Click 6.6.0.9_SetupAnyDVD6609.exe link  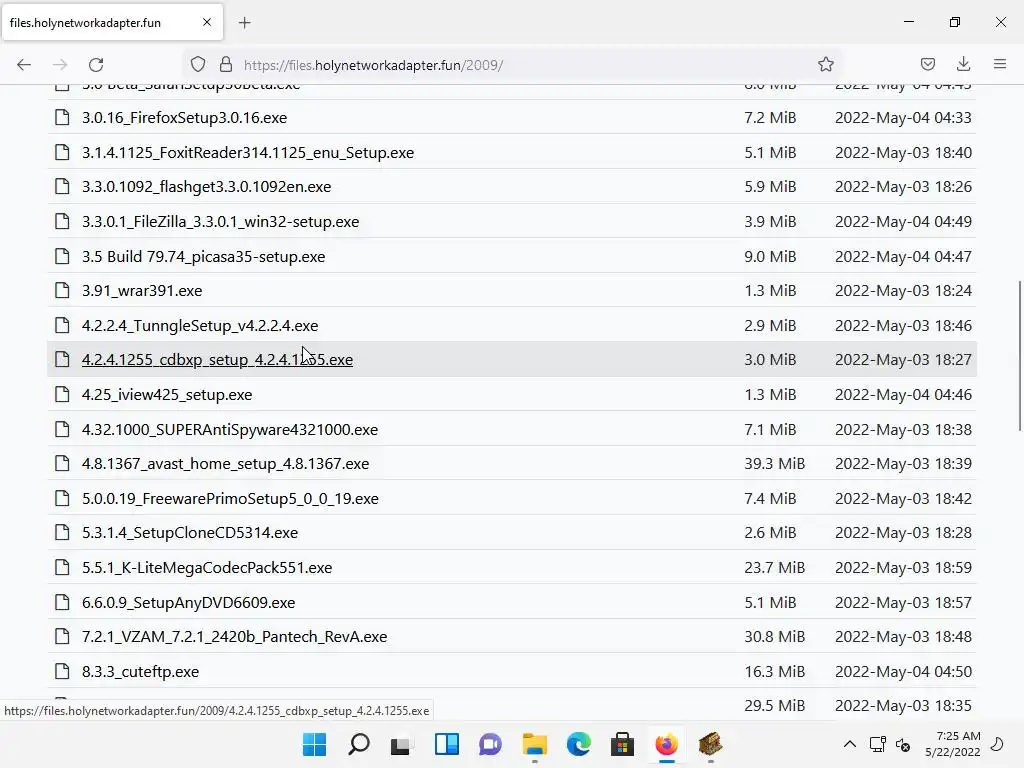pyautogui.click(x=188, y=602)
